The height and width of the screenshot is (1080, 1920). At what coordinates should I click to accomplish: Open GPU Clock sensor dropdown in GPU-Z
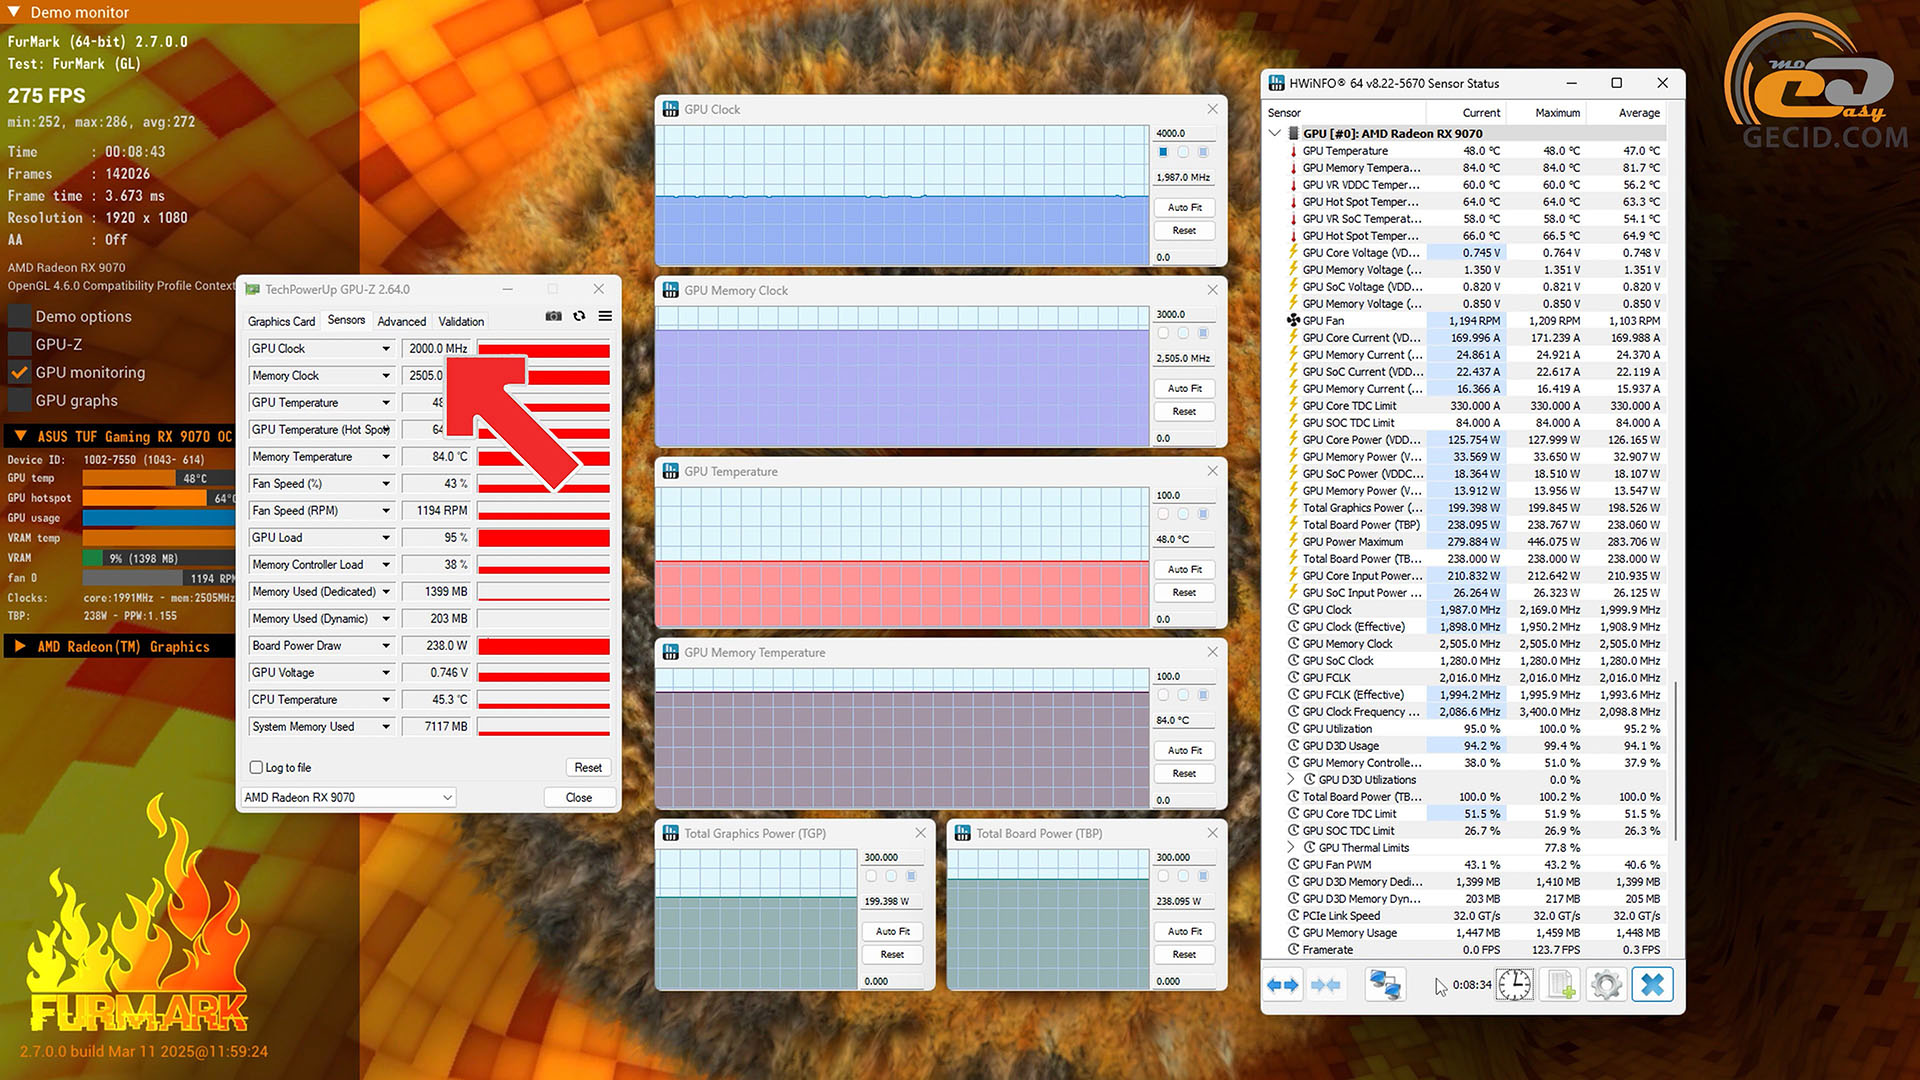[x=386, y=349]
